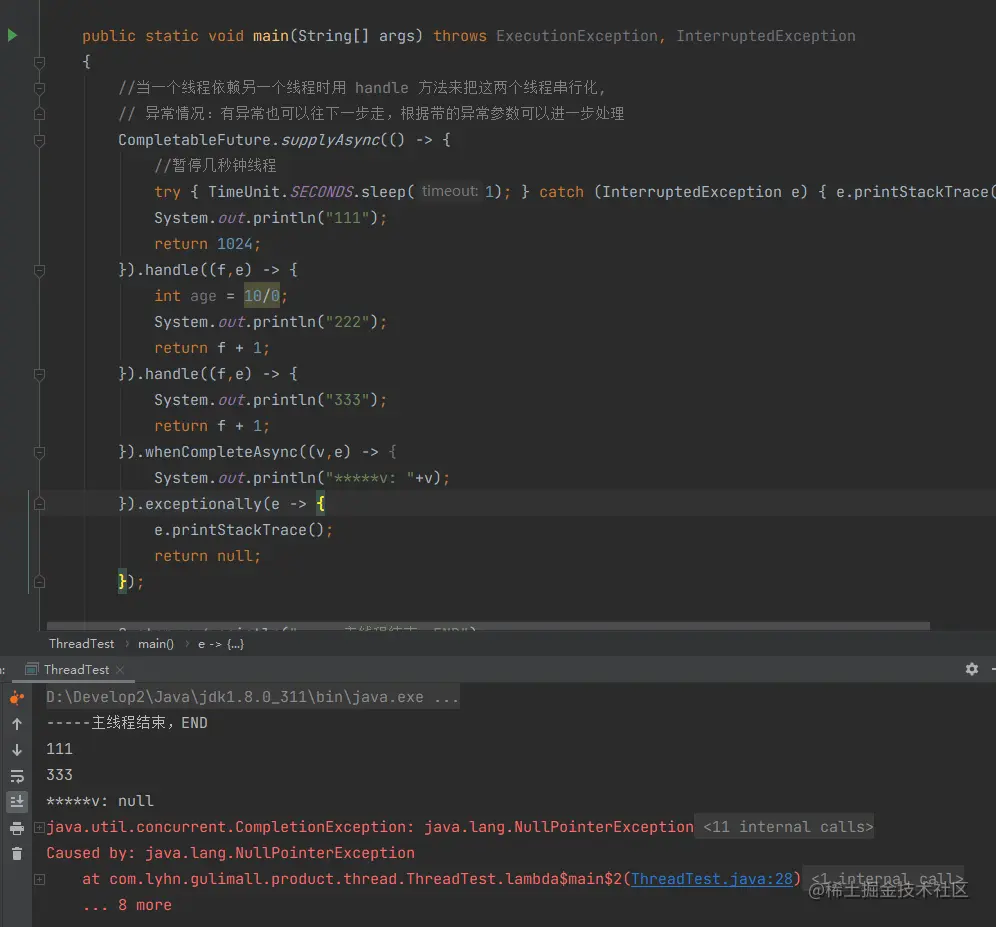The width and height of the screenshot is (996, 927).
Task: Print the console output
Action: [x=17, y=828]
